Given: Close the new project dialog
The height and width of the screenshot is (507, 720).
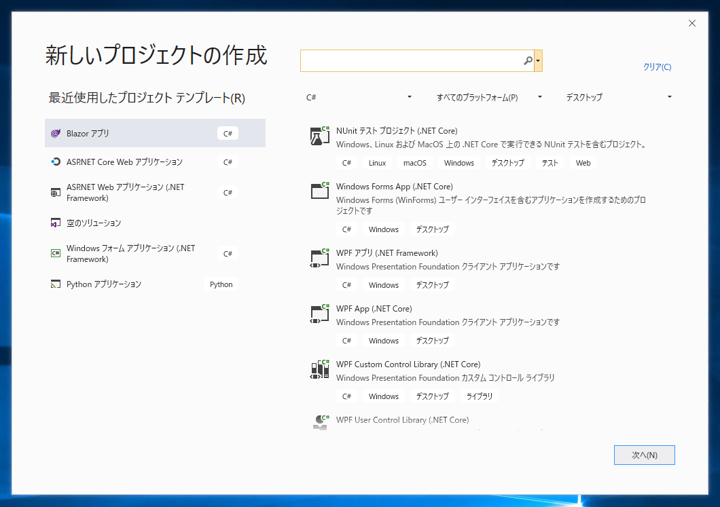Looking at the screenshot, I should [x=692, y=23].
